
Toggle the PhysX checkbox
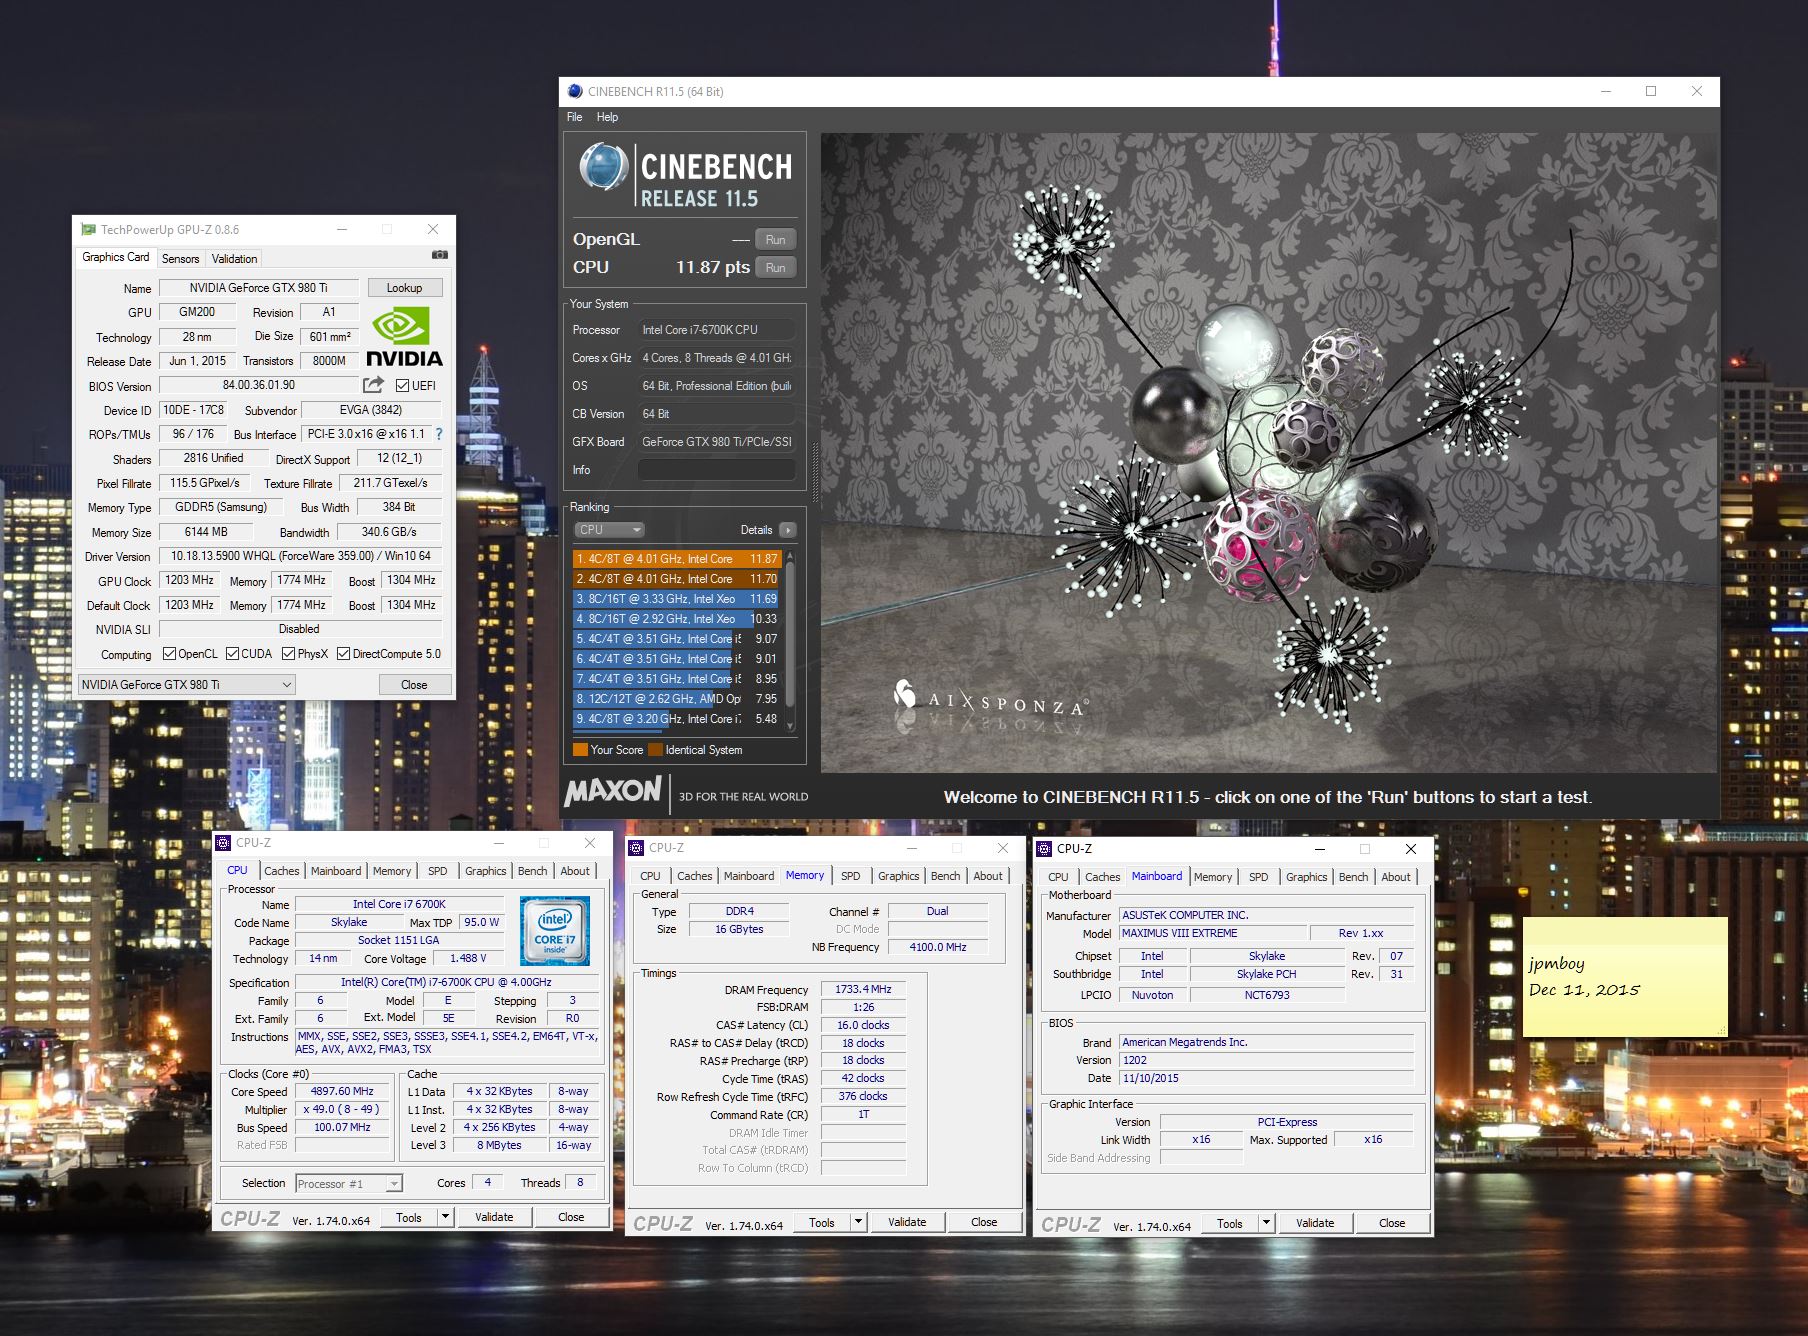coord(288,654)
